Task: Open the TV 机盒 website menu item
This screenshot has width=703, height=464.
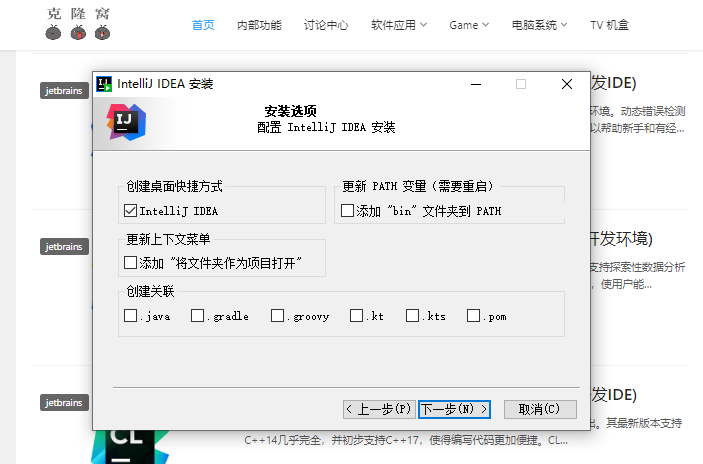Action: point(609,25)
